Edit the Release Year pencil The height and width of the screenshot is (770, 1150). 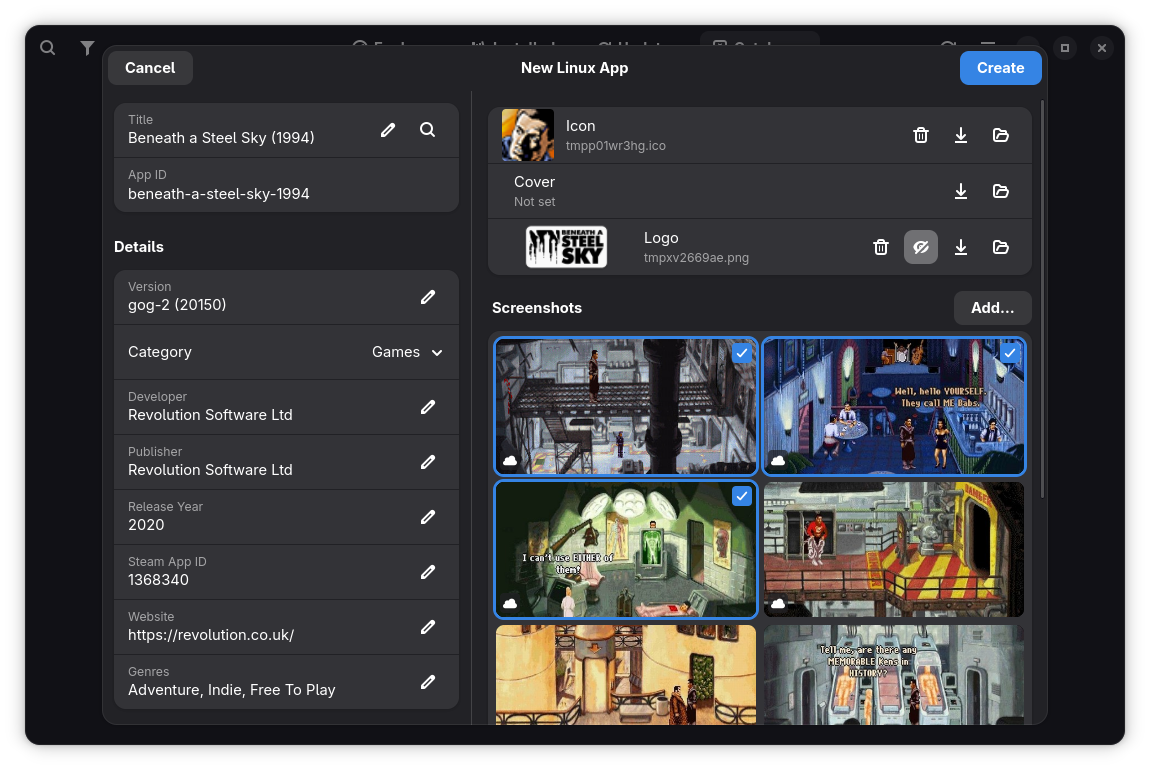(x=428, y=517)
